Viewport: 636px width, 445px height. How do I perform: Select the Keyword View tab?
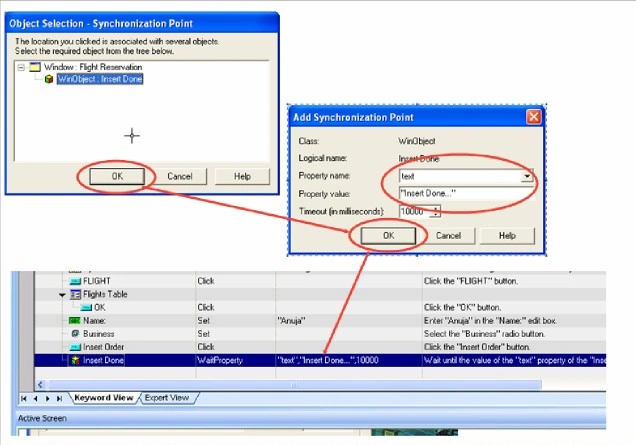tap(104, 398)
